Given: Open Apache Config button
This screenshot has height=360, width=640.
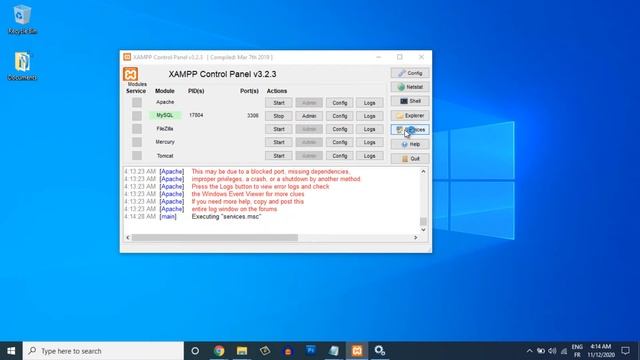Looking at the screenshot, I should tap(339, 103).
